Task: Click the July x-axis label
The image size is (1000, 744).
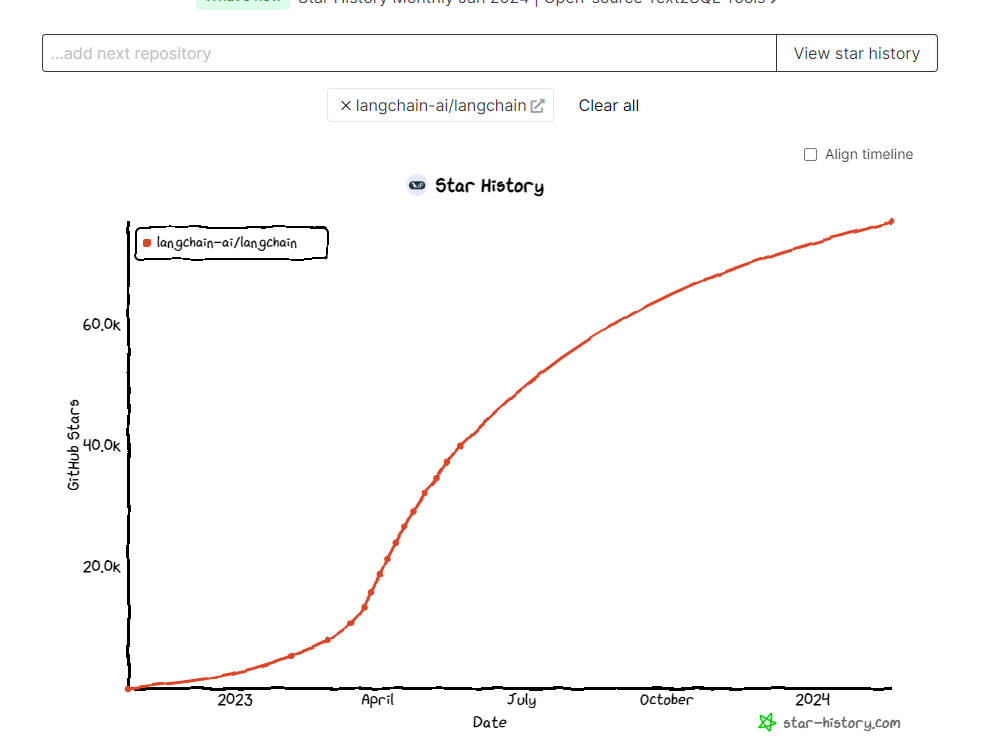Action: pos(522,700)
